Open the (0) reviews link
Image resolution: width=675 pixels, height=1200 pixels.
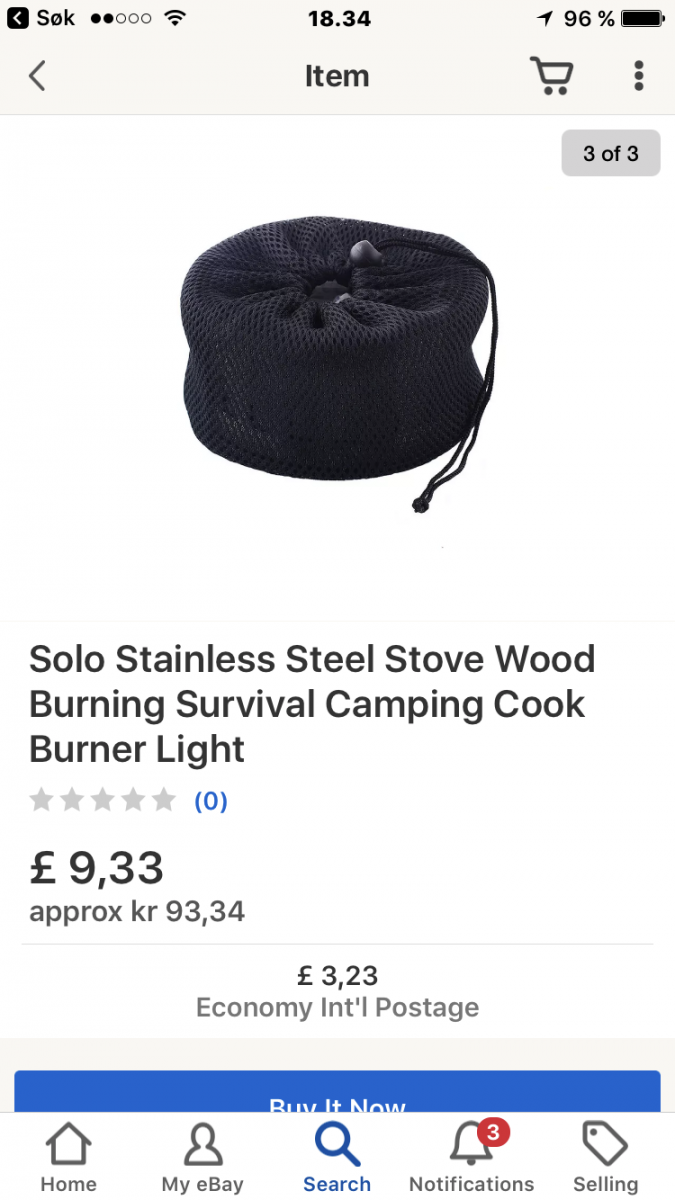(211, 801)
